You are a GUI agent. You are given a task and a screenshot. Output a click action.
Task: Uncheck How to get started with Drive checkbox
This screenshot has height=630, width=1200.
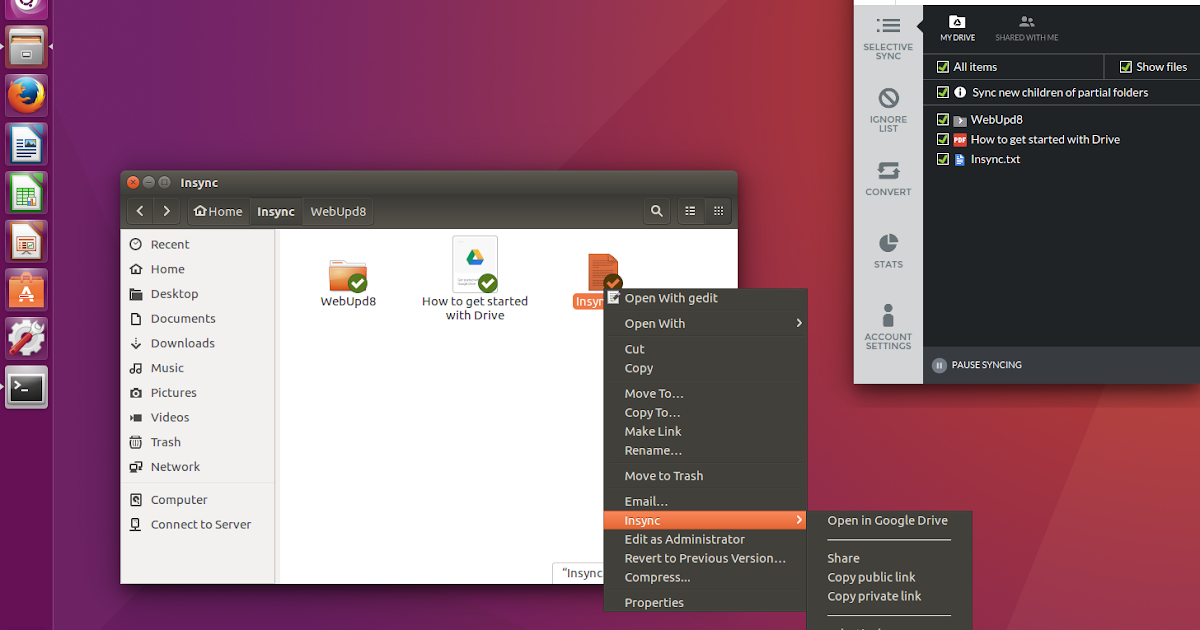click(942, 140)
